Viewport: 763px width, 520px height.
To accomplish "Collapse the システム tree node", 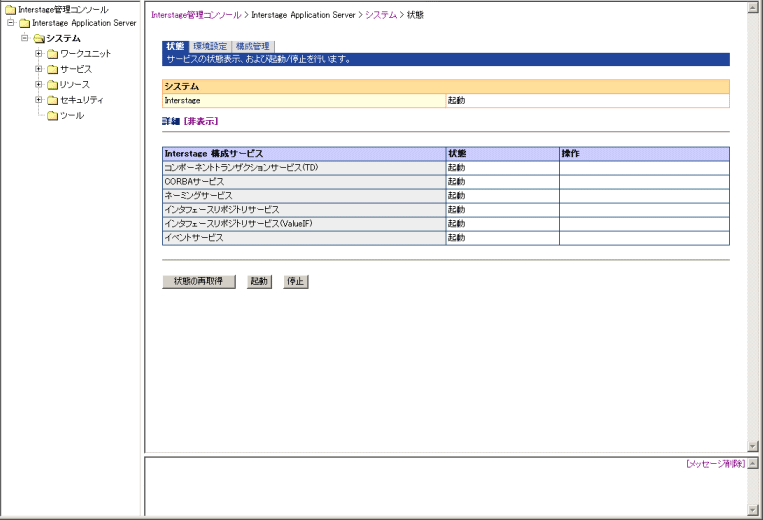I will click(24, 38).
